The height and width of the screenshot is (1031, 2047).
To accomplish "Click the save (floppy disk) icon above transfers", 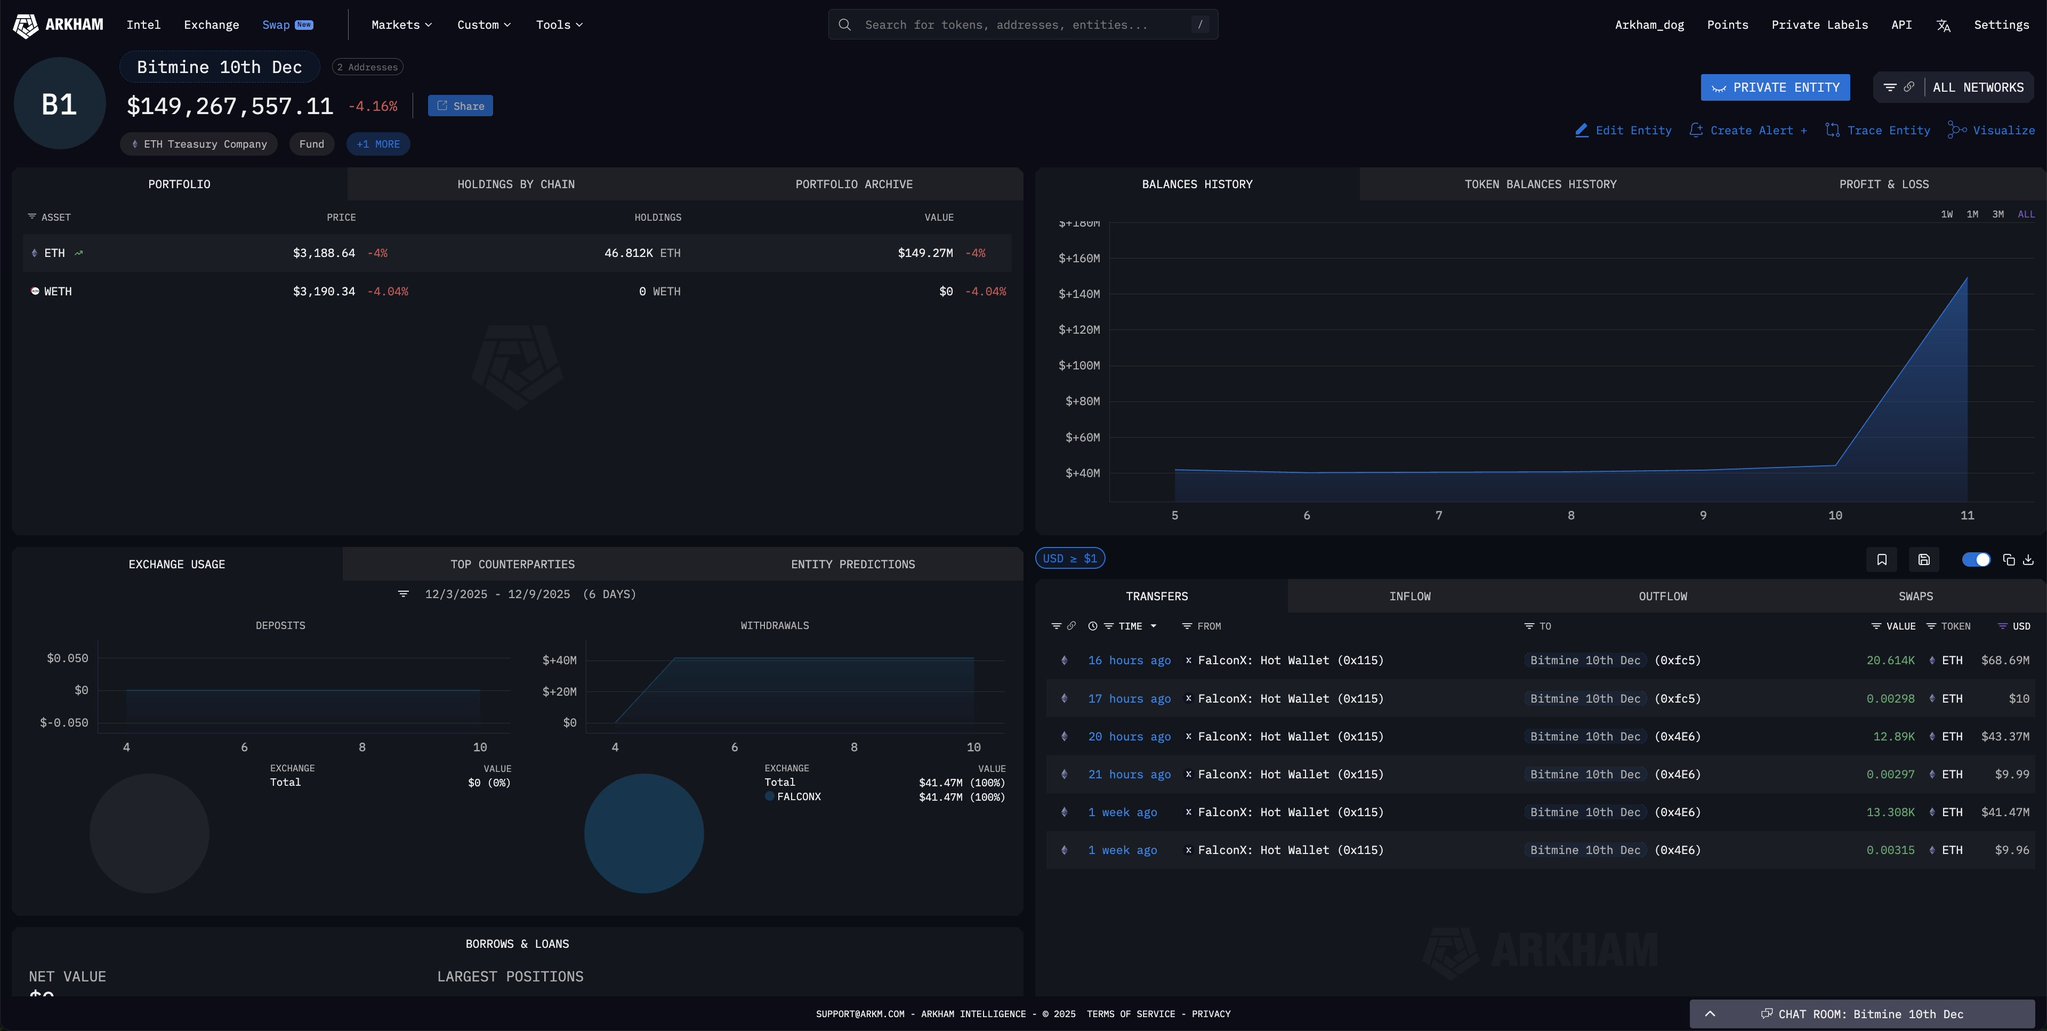I will click(x=1923, y=560).
